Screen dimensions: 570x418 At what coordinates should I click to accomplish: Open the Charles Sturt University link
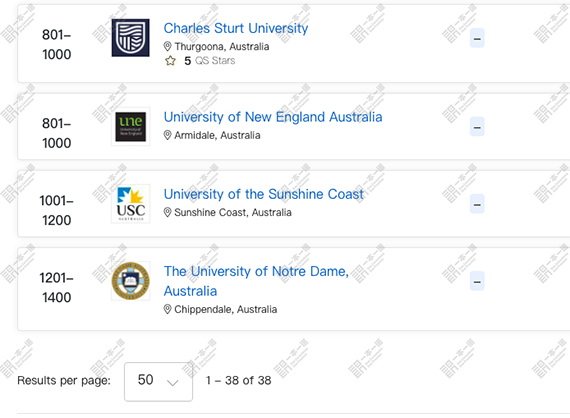[x=236, y=28]
